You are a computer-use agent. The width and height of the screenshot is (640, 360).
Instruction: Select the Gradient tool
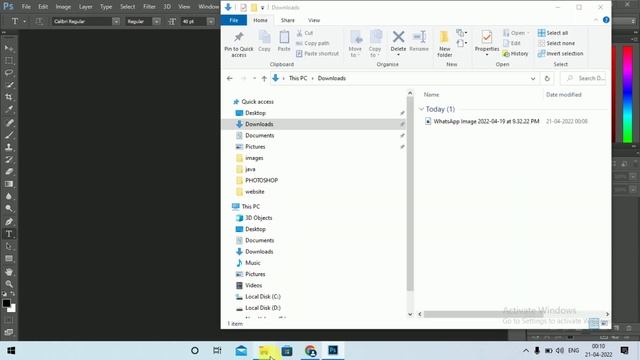tap(9, 184)
